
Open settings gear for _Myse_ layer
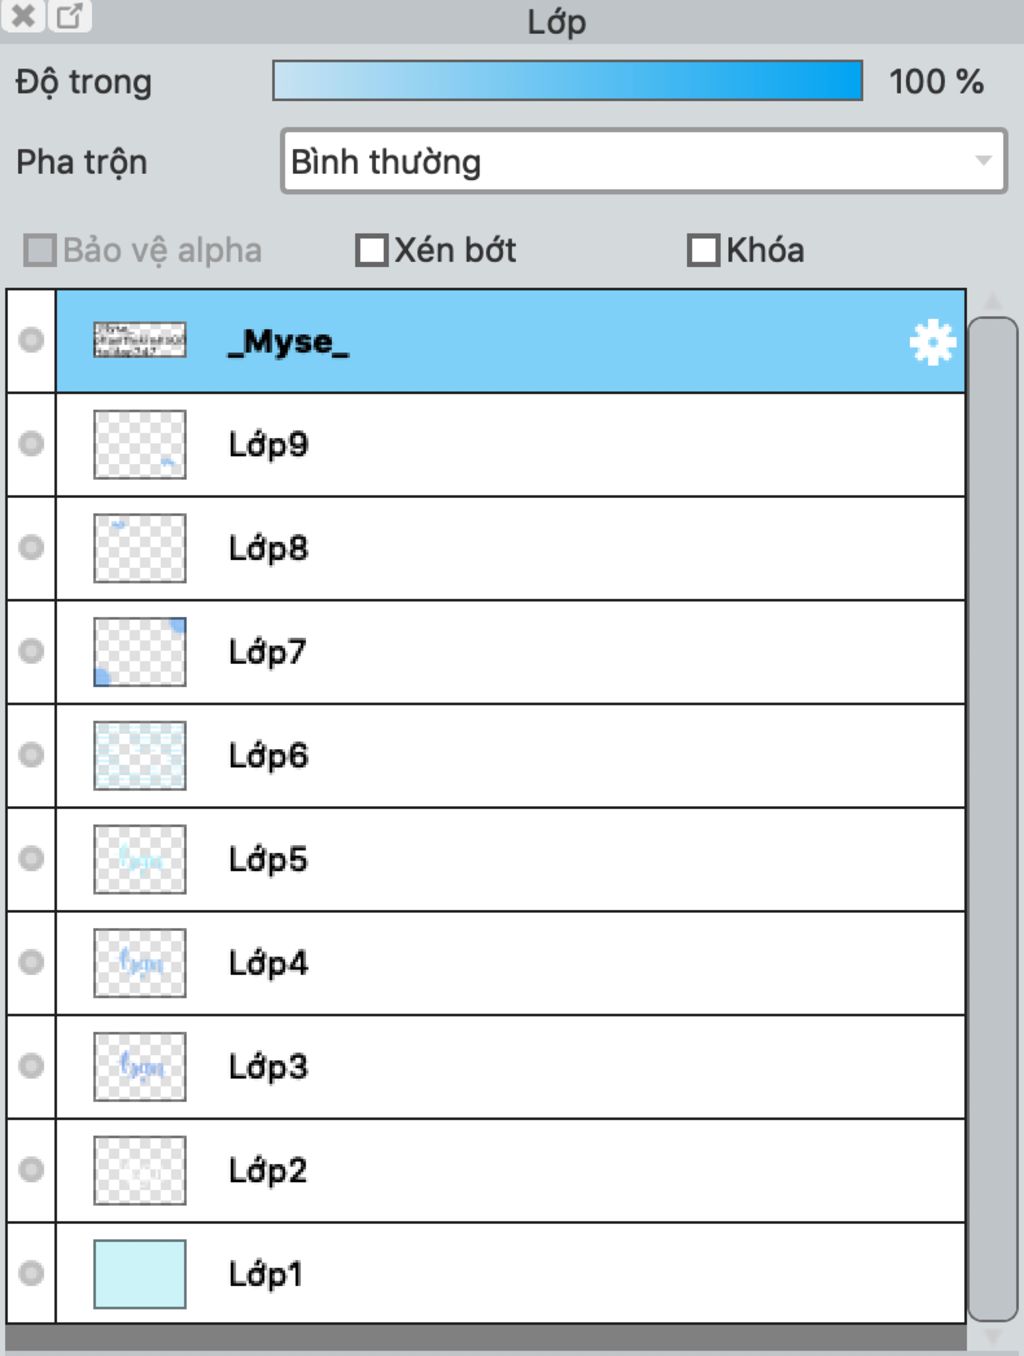click(932, 342)
